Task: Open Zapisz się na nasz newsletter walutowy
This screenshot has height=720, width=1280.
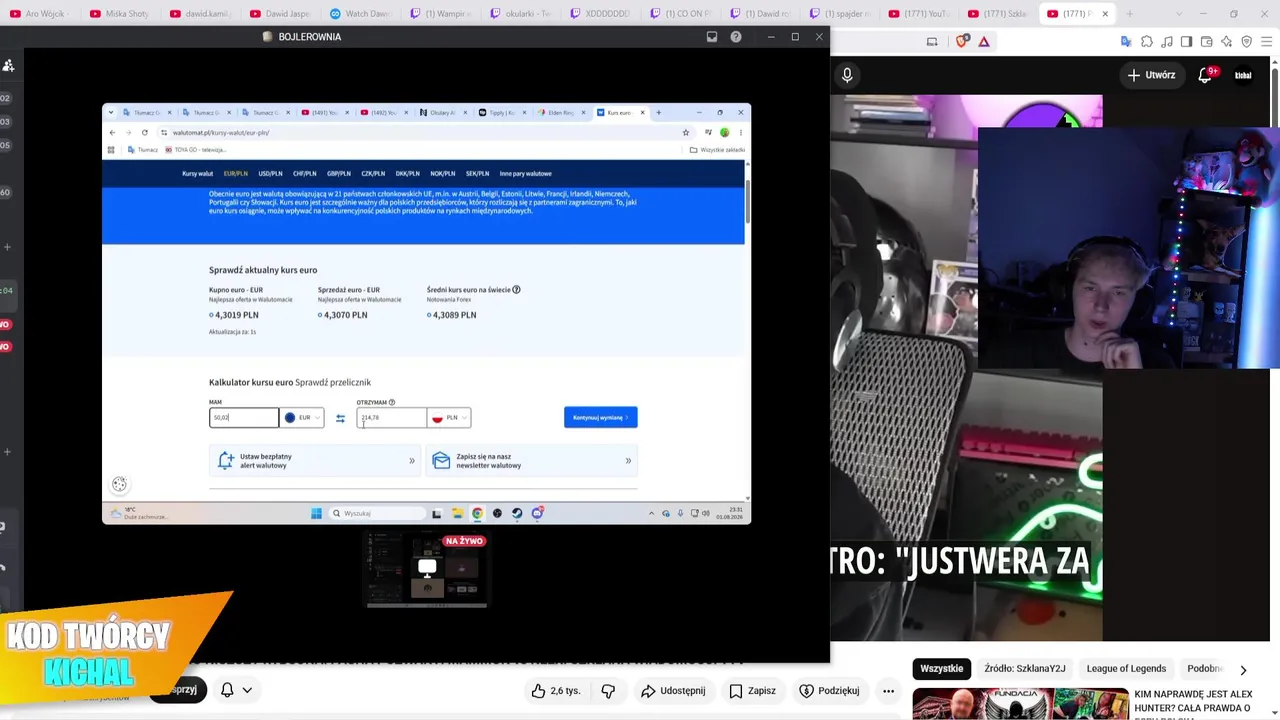Action: coord(532,461)
